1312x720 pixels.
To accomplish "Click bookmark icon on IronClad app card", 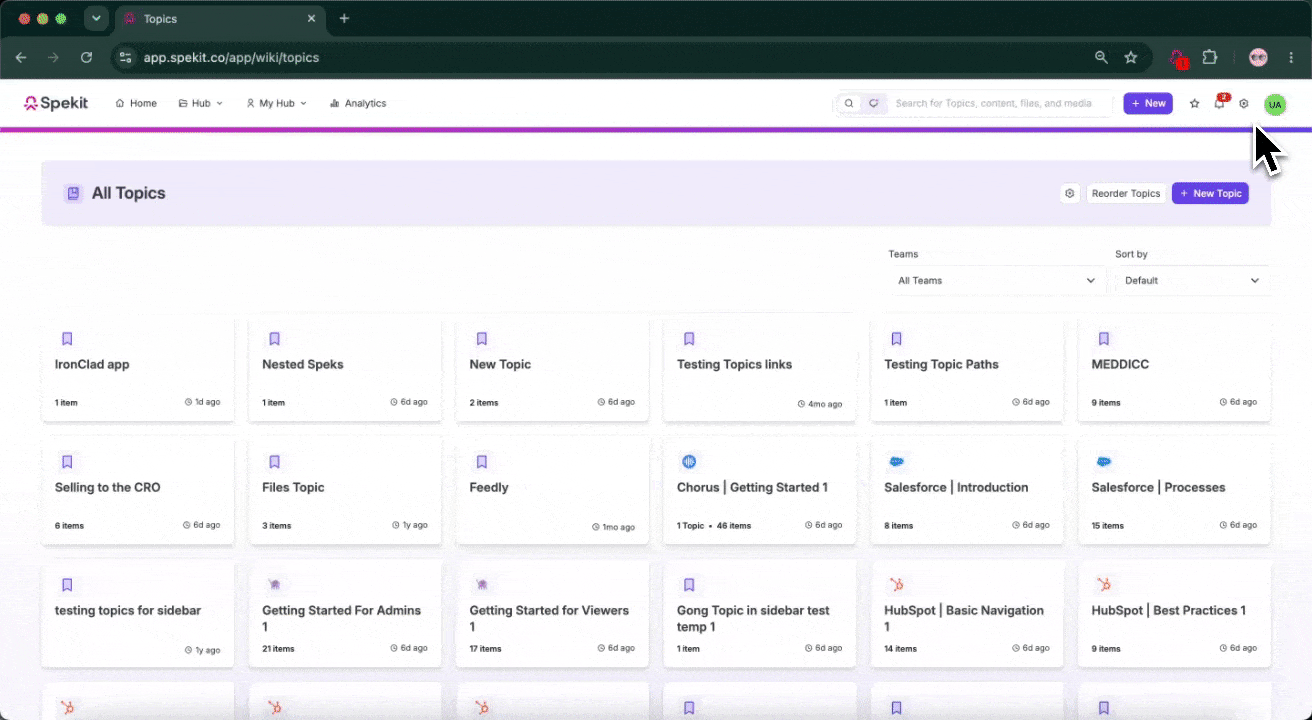I will [x=67, y=338].
